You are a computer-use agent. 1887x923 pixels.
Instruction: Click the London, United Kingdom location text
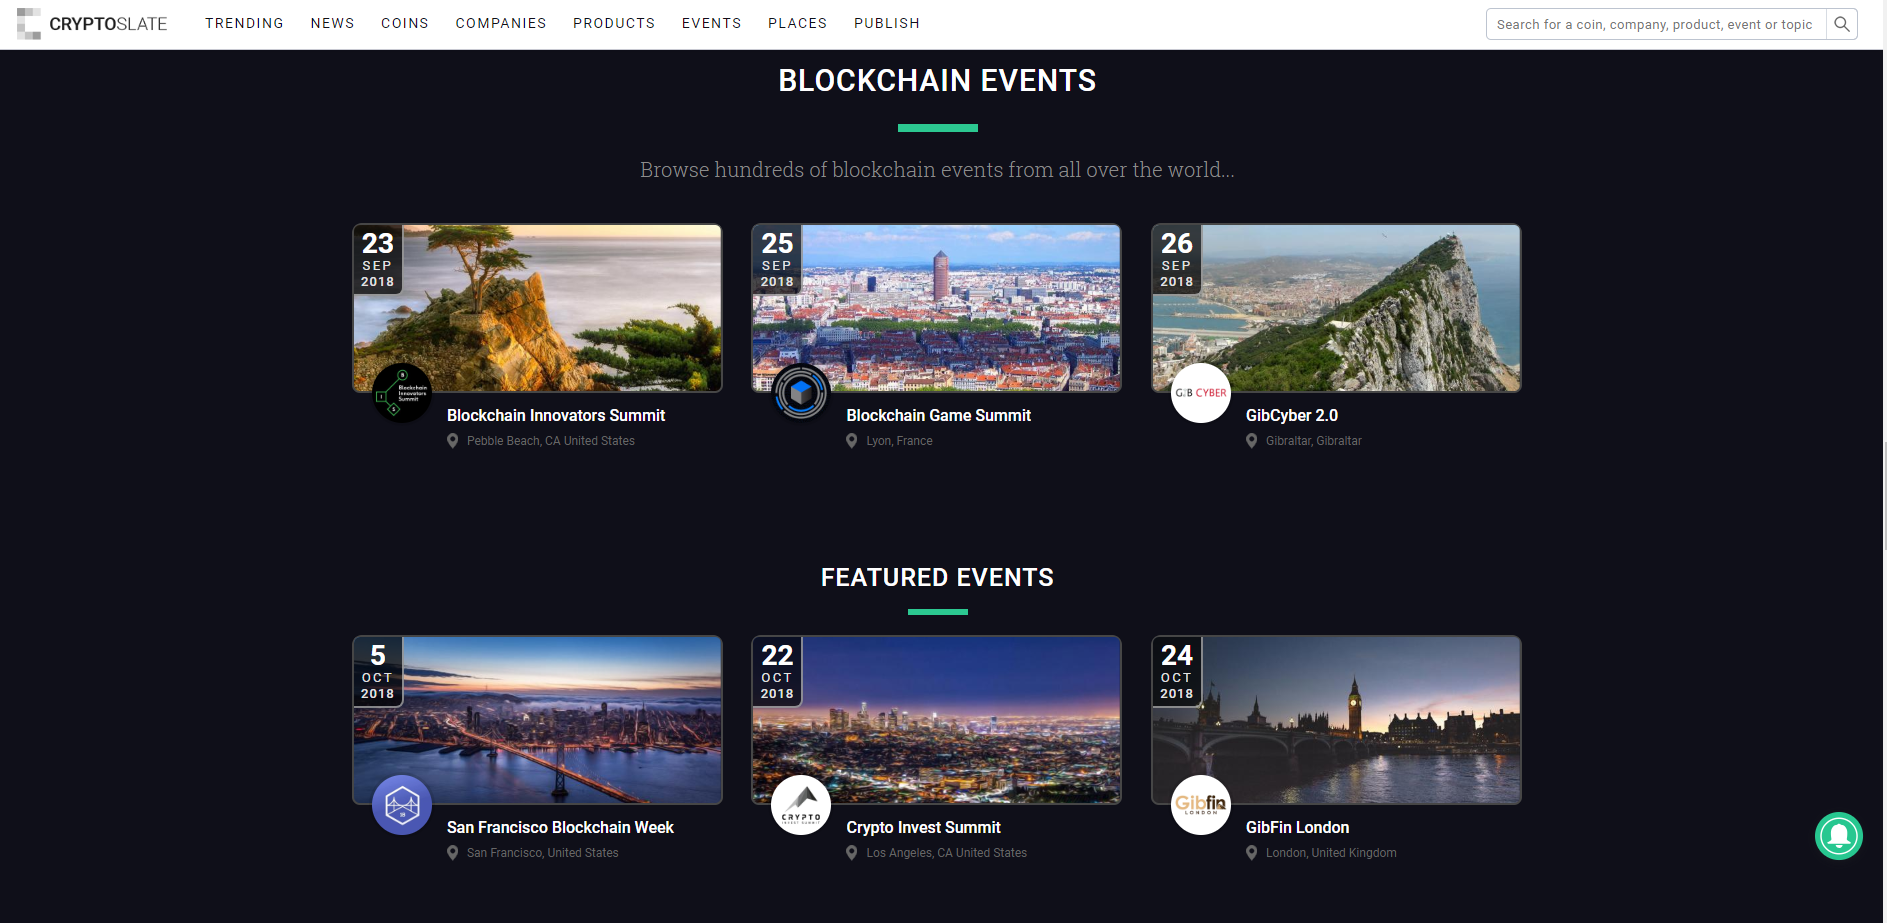1331,853
